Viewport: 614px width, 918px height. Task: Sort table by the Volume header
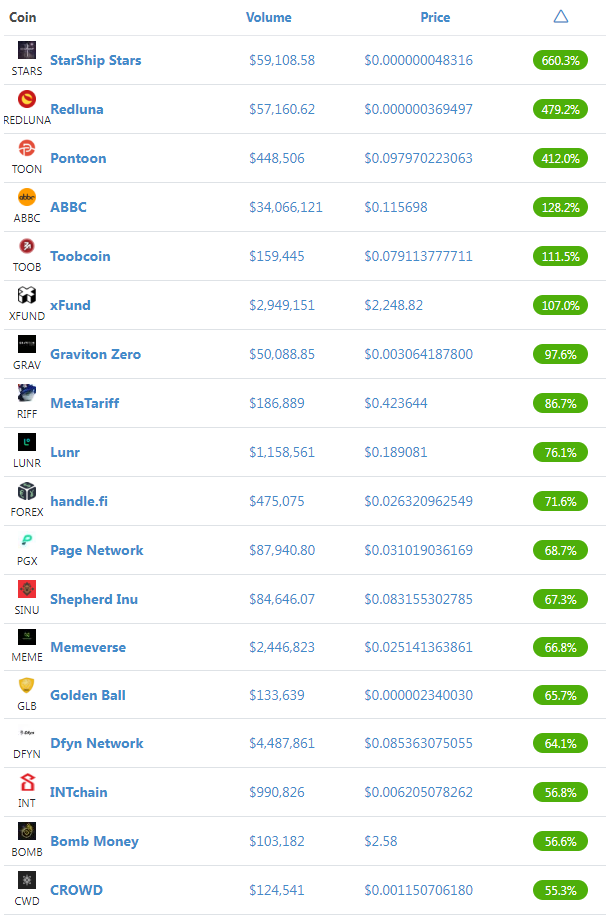coord(269,18)
